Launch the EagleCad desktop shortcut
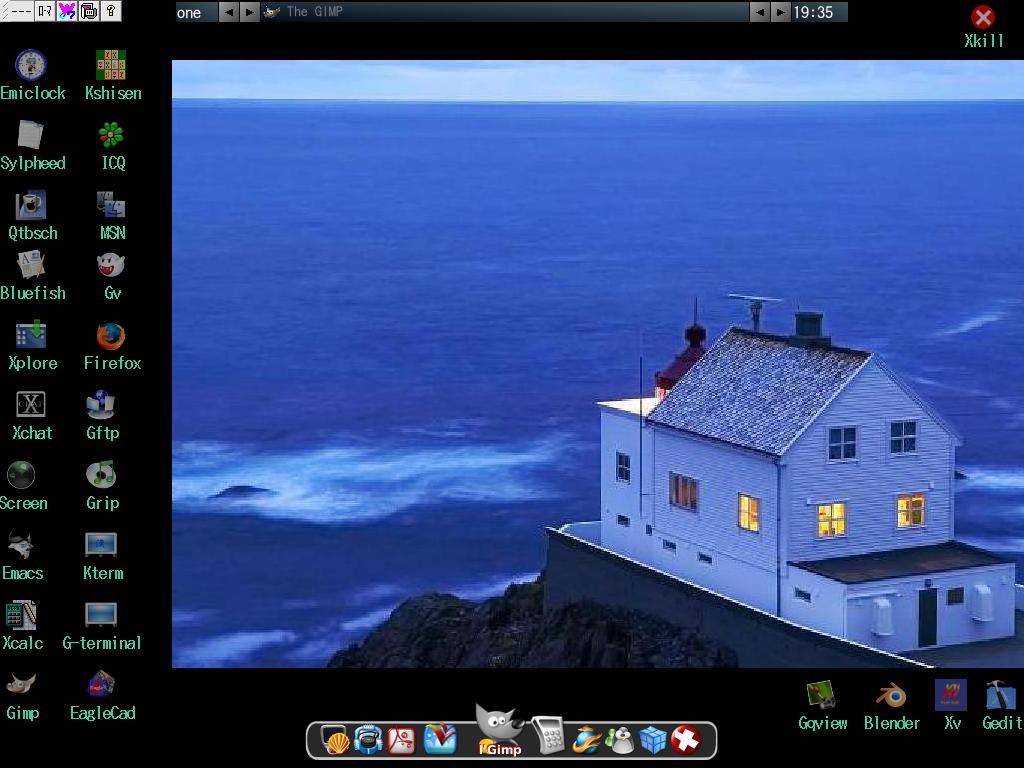This screenshot has height=768, width=1024. coord(101,685)
